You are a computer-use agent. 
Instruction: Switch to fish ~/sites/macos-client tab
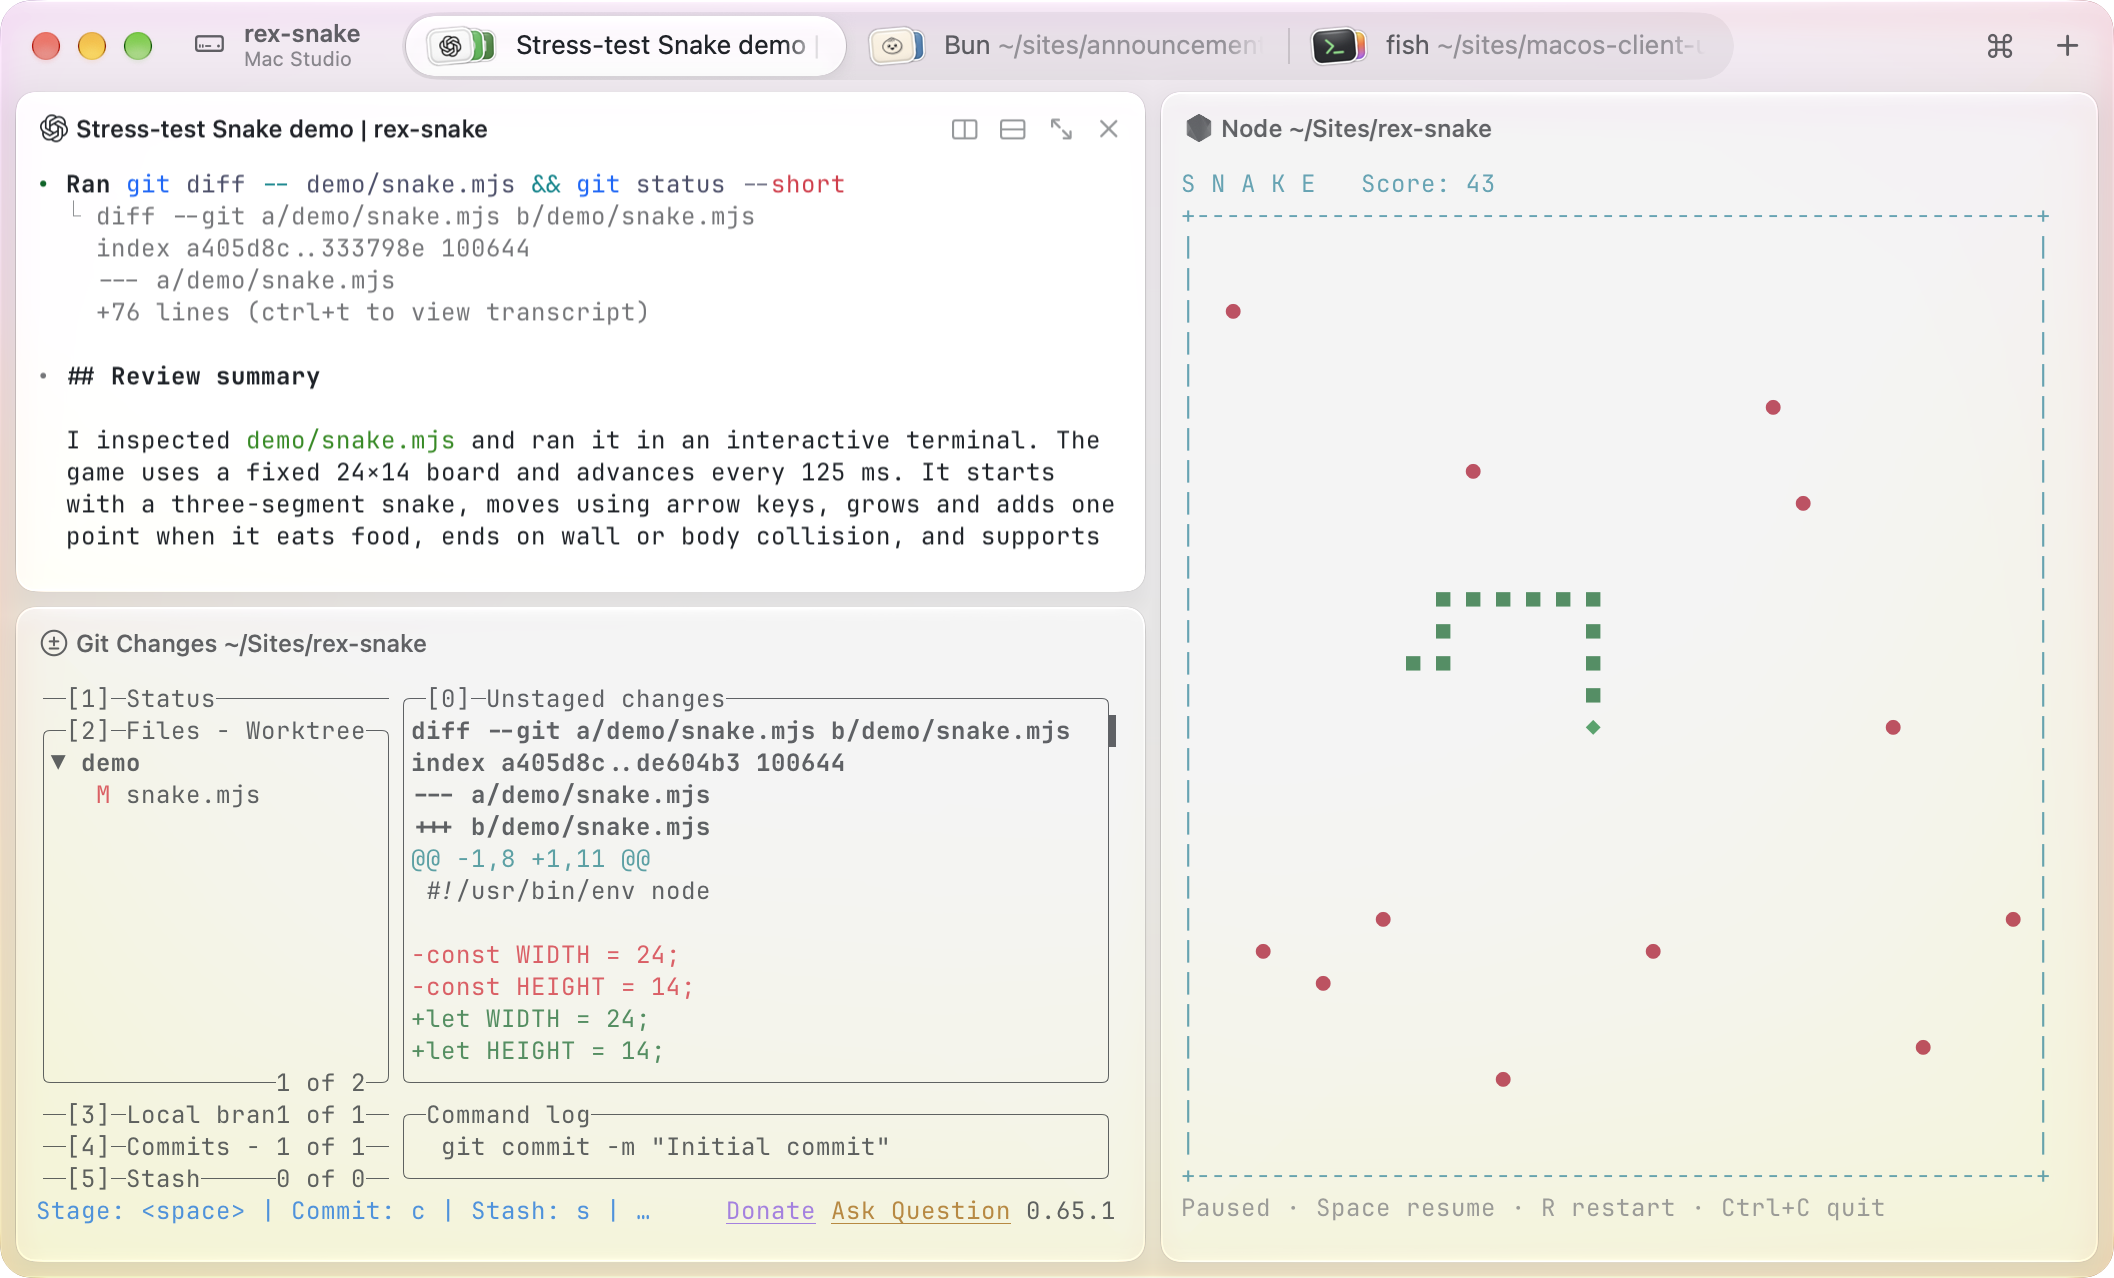pyautogui.click(x=1510, y=46)
